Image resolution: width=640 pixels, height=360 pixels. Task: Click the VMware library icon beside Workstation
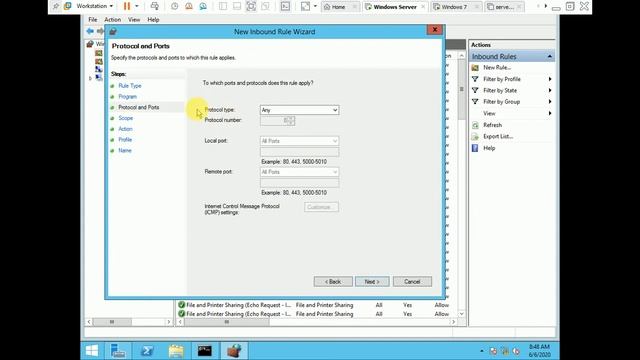pos(68,6)
